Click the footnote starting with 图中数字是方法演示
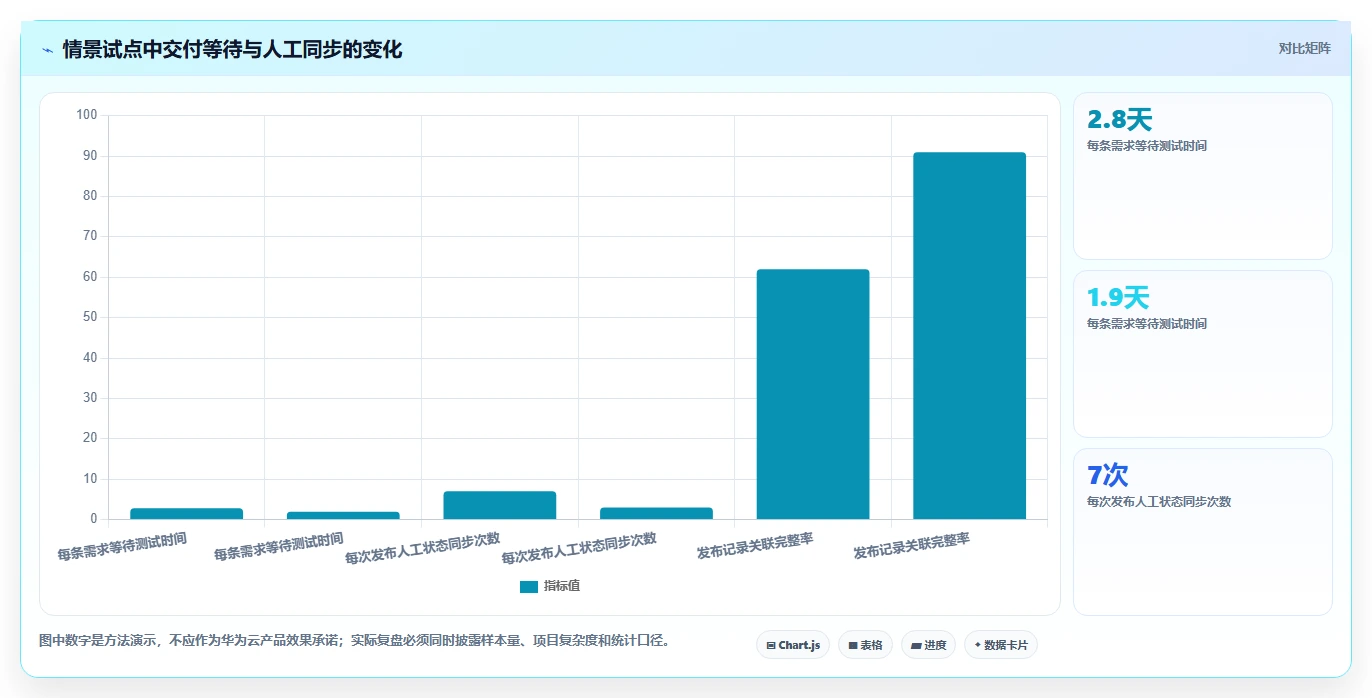1372x698 pixels. pos(354,640)
